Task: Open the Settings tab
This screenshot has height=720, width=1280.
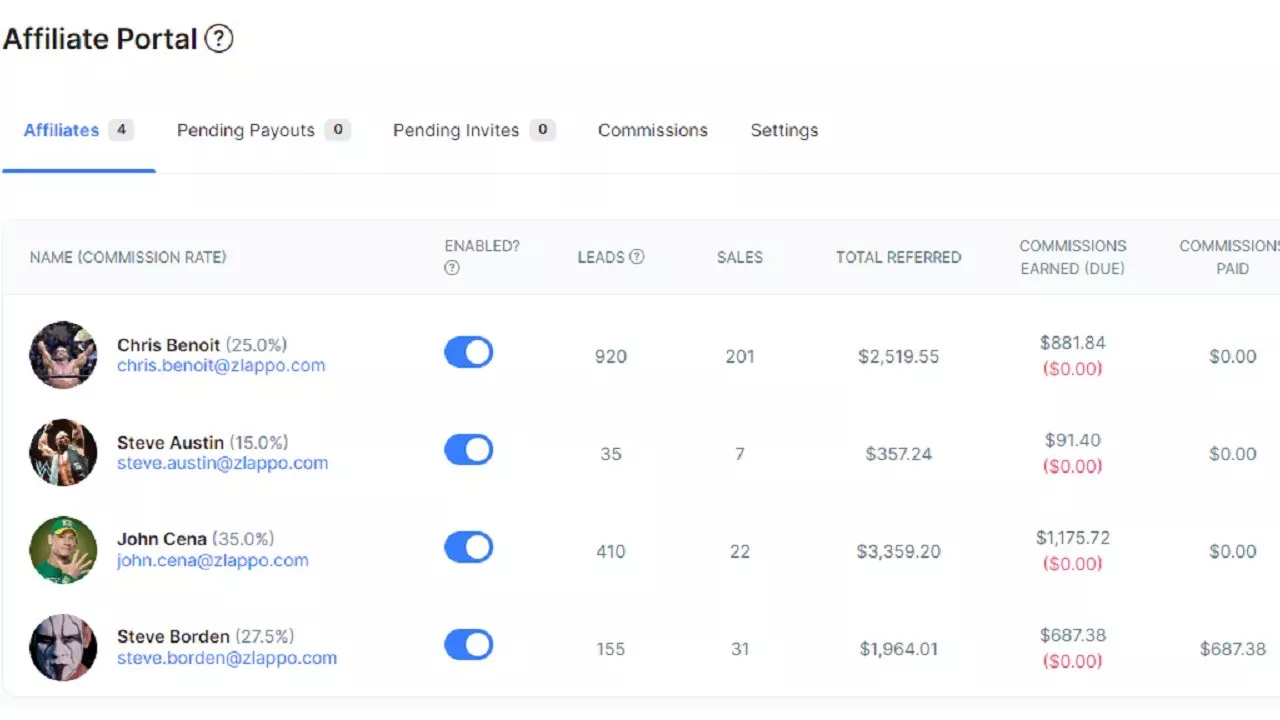Action: 784,130
